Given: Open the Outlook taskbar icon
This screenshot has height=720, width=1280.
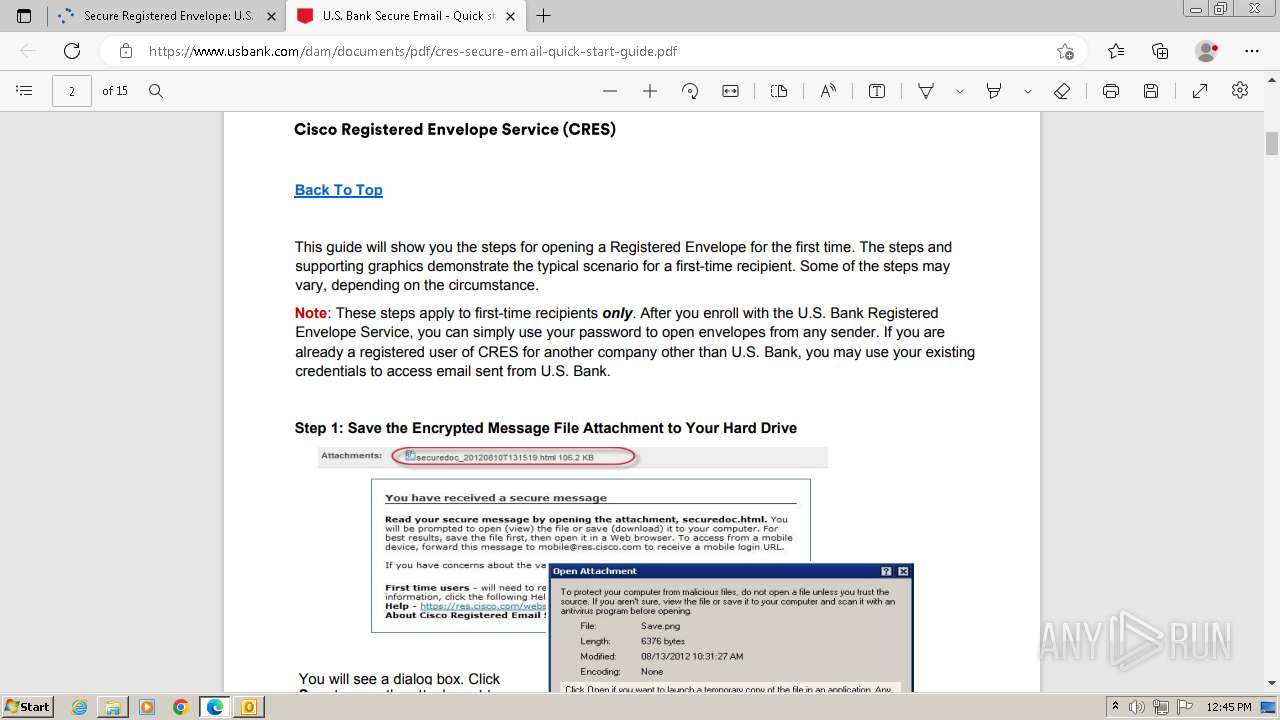Looking at the screenshot, I should pyautogui.click(x=249, y=707).
